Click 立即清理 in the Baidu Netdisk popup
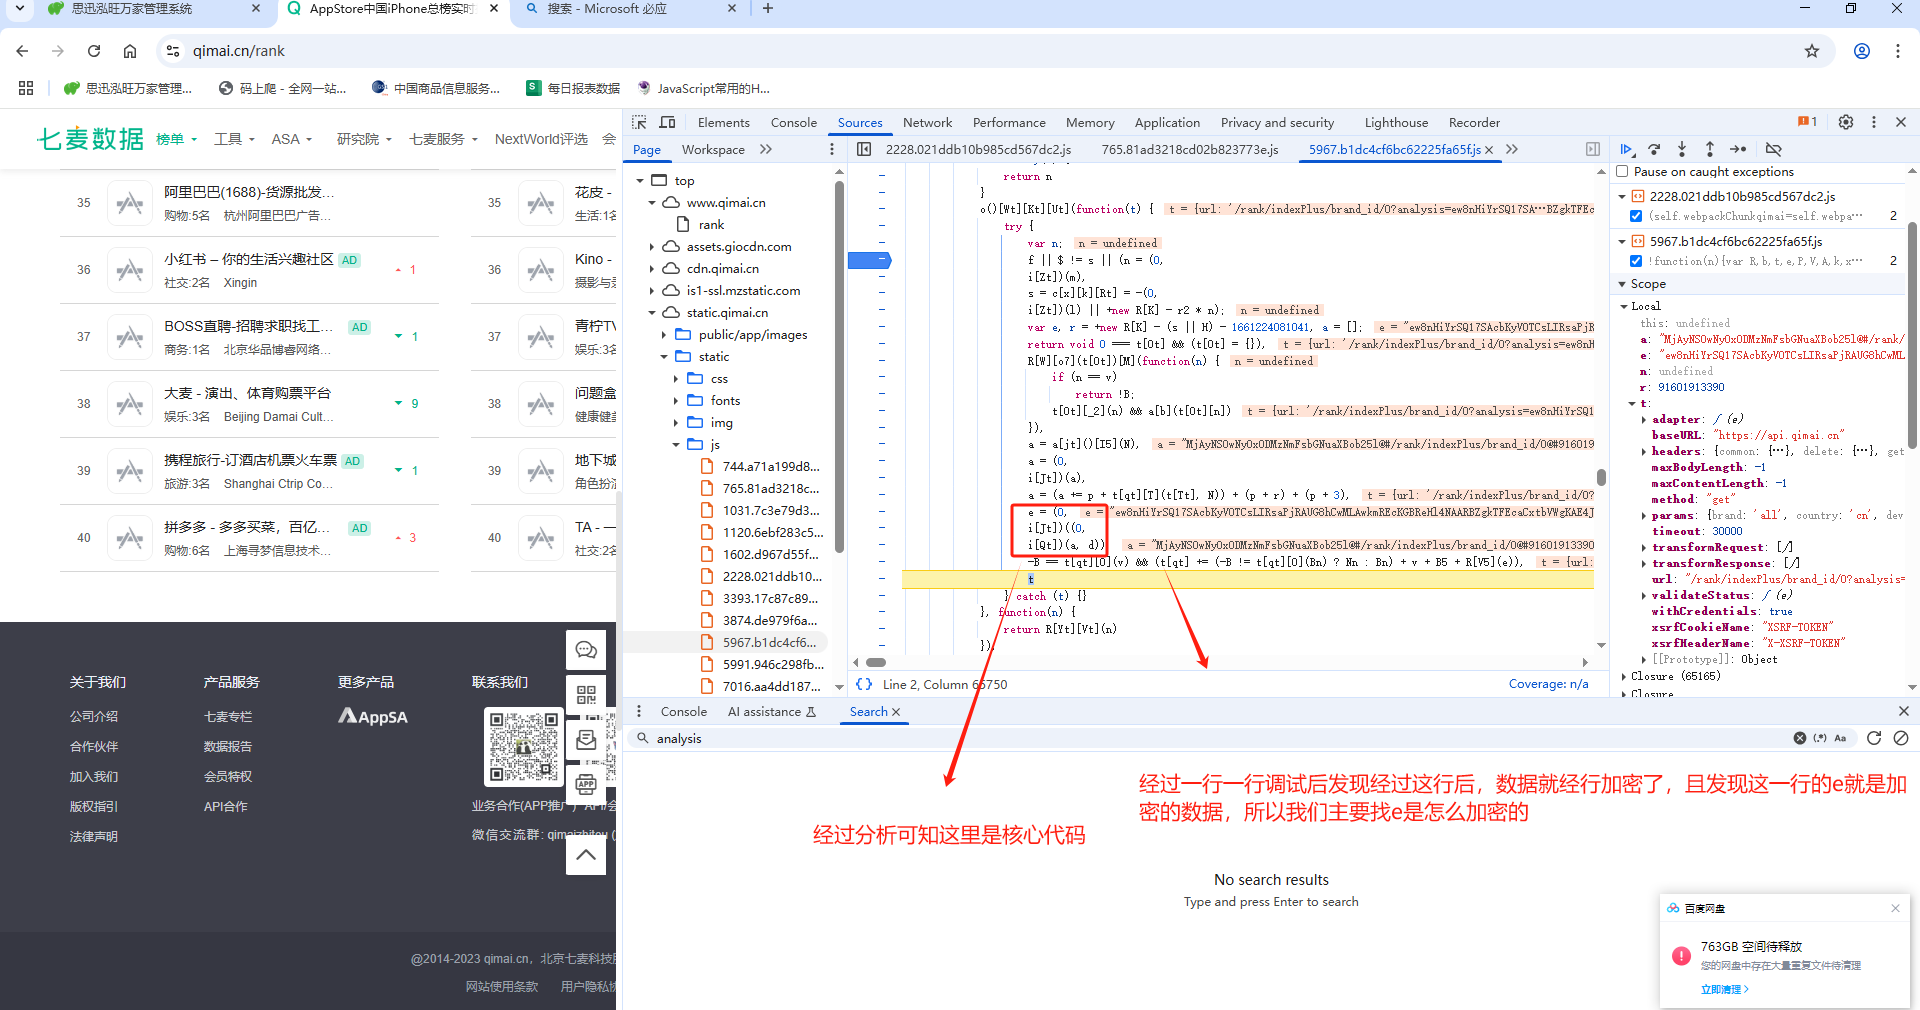This screenshot has height=1010, width=1920. pyautogui.click(x=1722, y=989)
